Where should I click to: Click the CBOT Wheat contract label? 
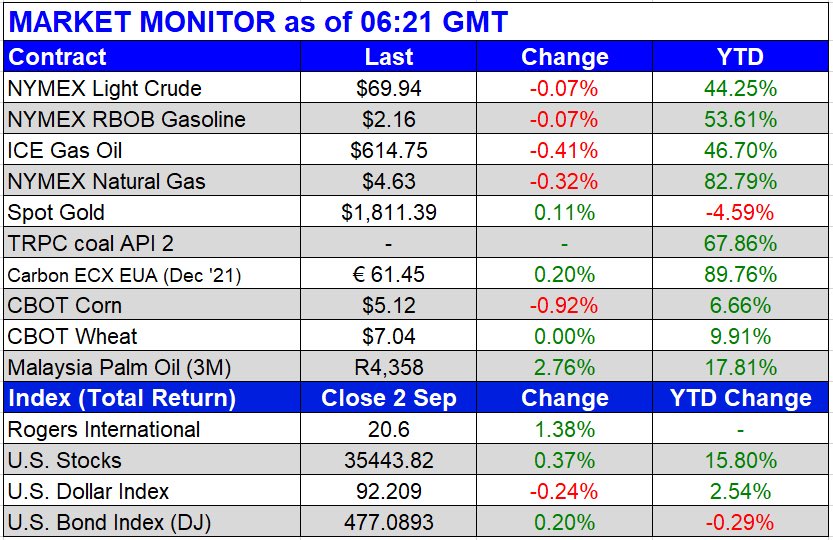click(72, 336)
